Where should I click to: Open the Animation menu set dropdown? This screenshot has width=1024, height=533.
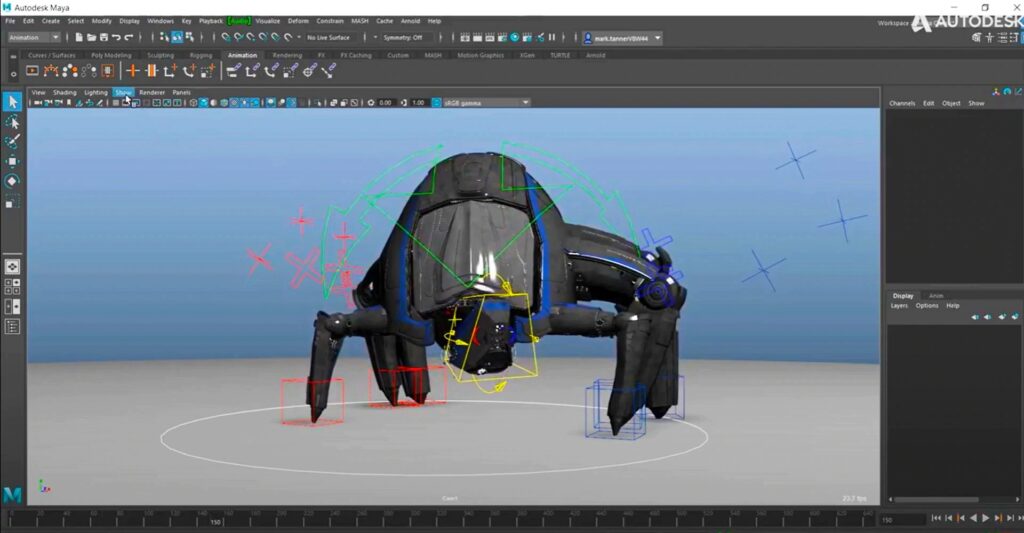34,37
